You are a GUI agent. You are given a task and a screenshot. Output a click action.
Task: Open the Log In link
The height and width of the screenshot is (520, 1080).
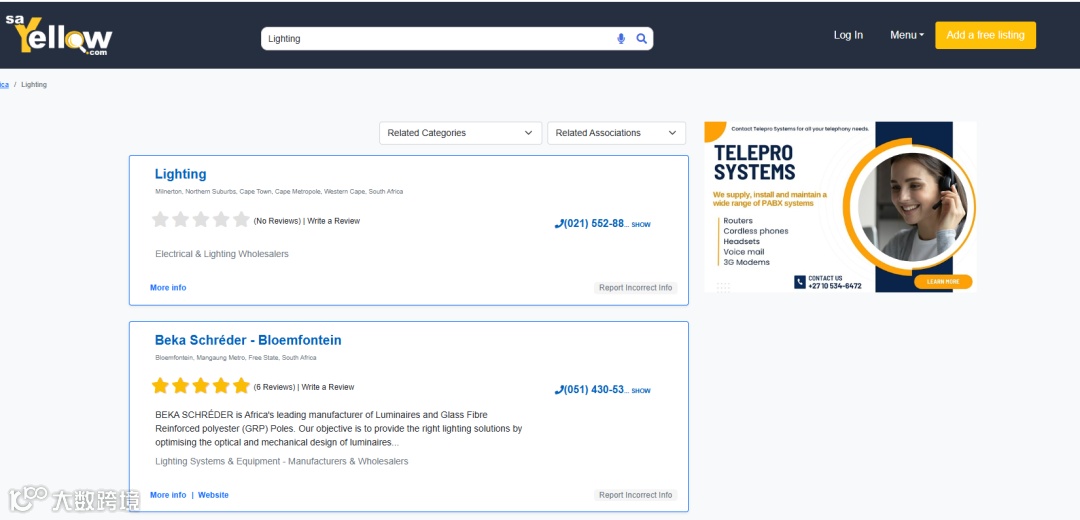click(x=848, y=35)
